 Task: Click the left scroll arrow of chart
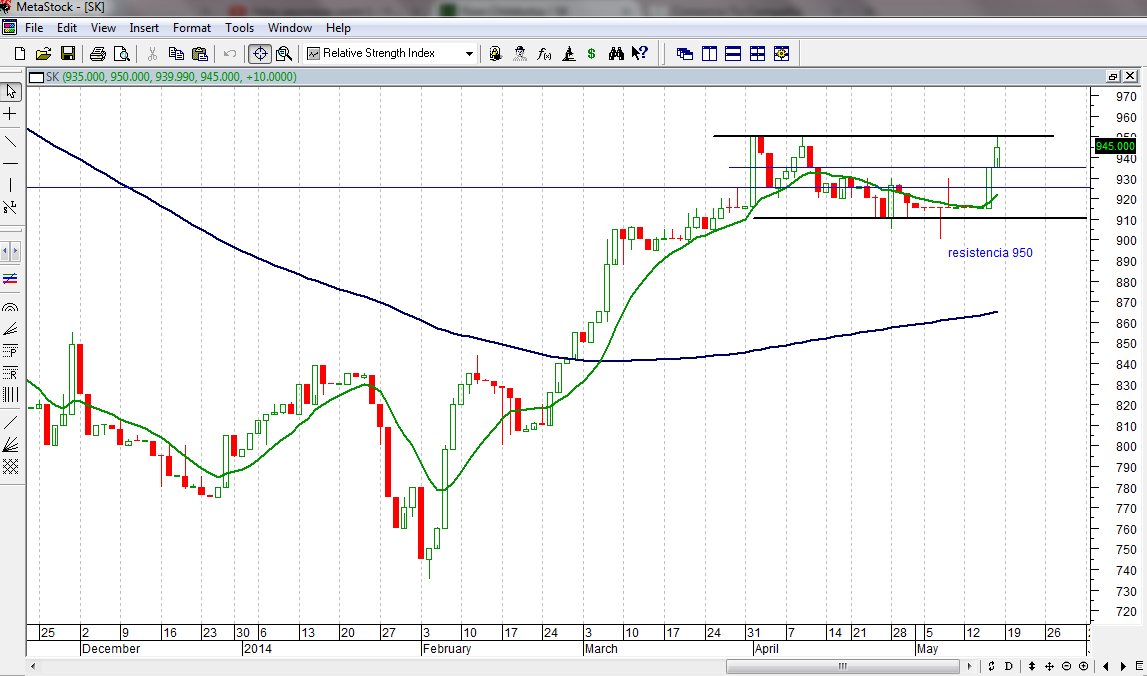33,666
